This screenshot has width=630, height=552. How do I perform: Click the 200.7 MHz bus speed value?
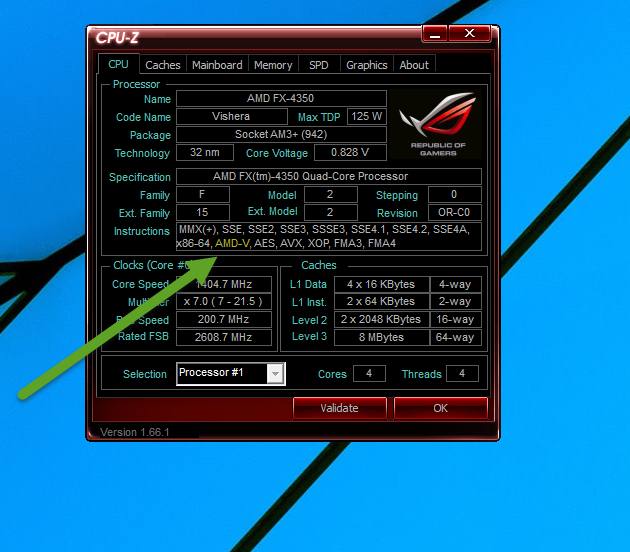[x=224, y=320]
